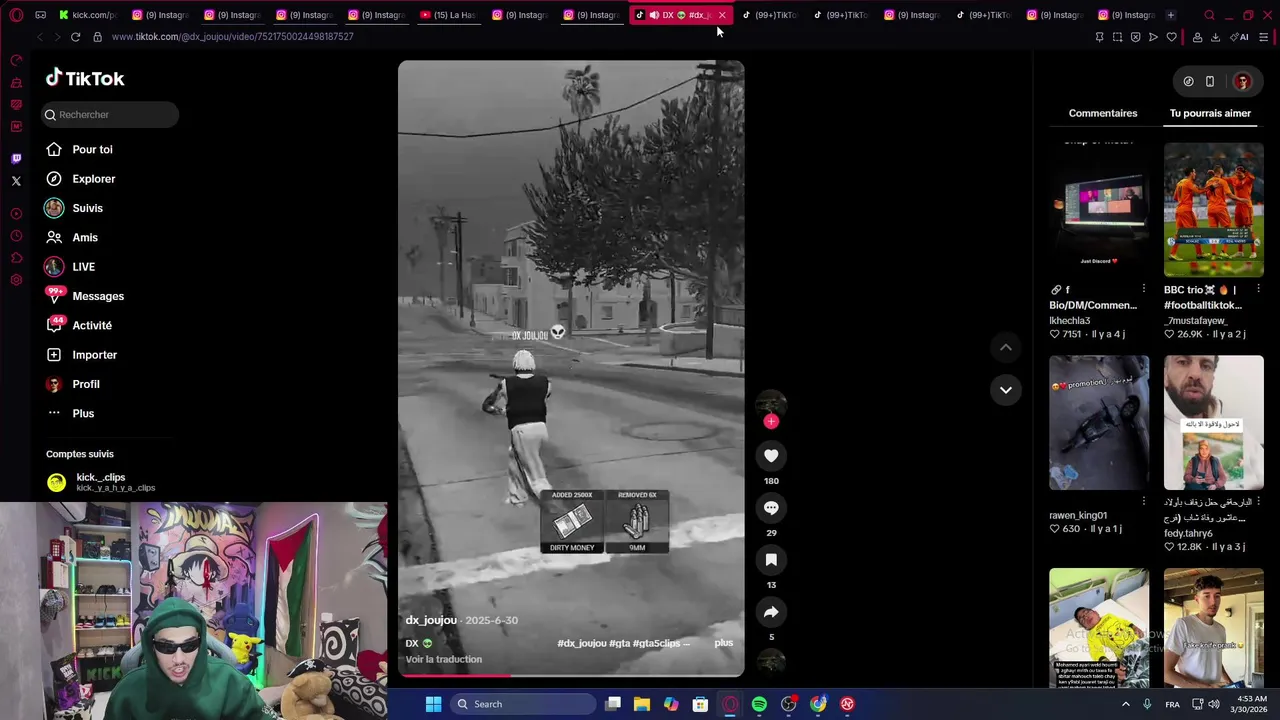Click the circular icon left of phone icon
1280x720 pixels.
point(1188,81)
